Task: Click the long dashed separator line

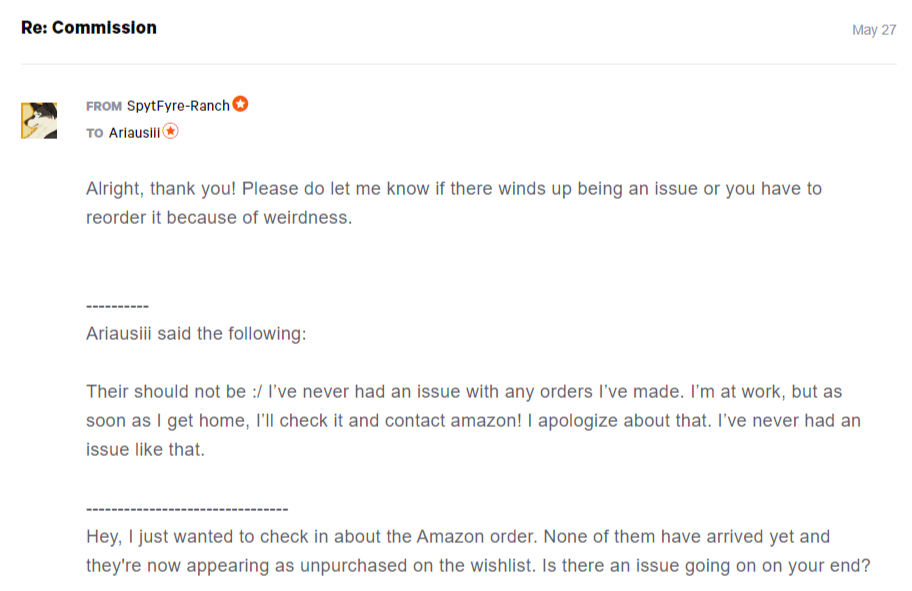Action: [187, 509]
